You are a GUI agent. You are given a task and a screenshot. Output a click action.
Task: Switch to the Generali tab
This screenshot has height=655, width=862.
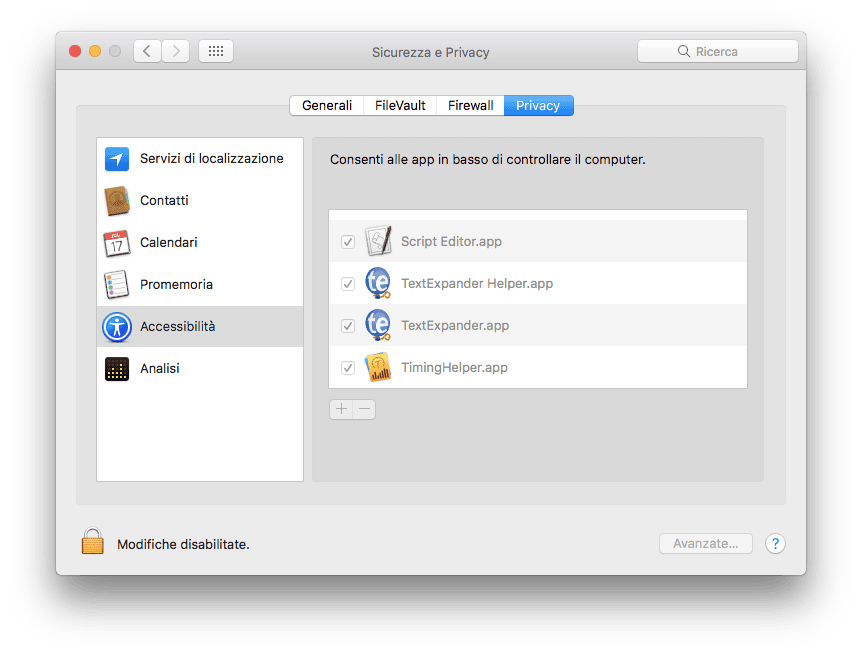point(327,106)
